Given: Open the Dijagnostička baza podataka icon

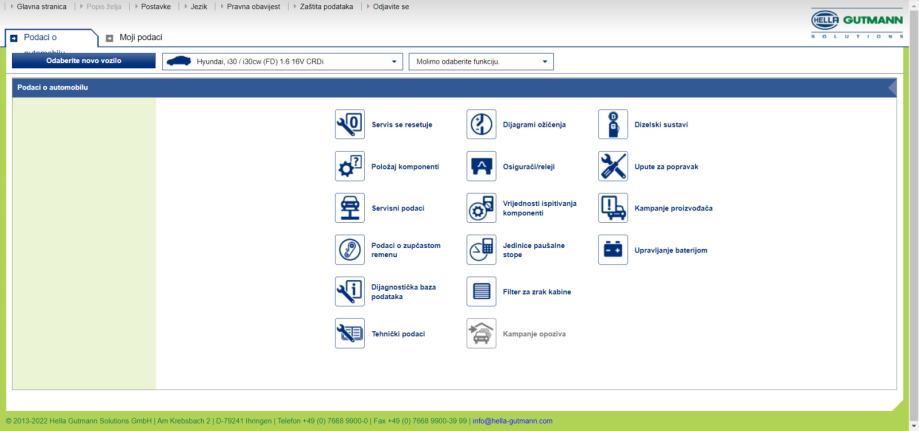Looking at the screenshot, I should 349,291.
